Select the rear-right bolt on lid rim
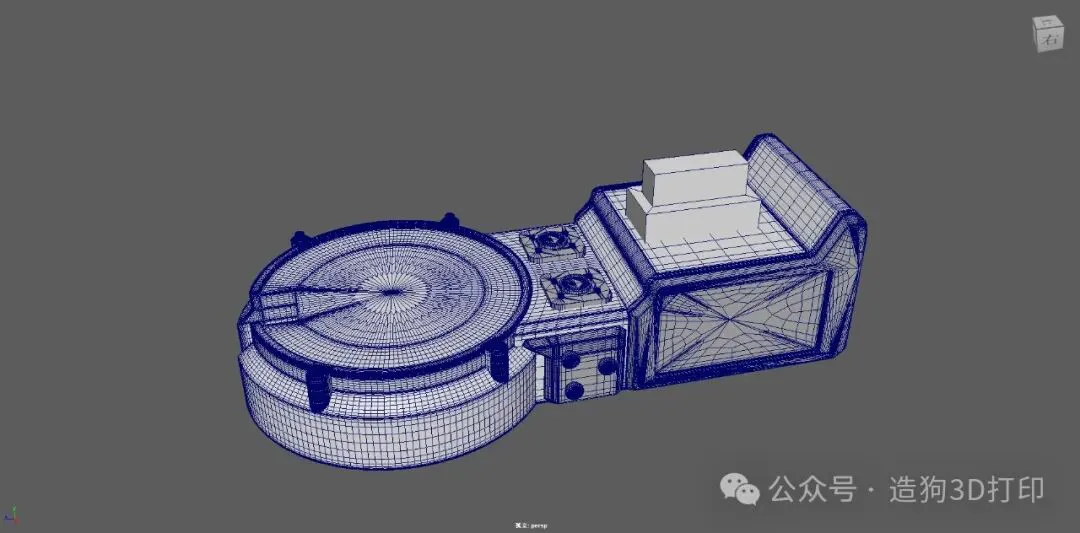Image resolution: width=1080 pixels, height=533 pixels. coord(449,220)
